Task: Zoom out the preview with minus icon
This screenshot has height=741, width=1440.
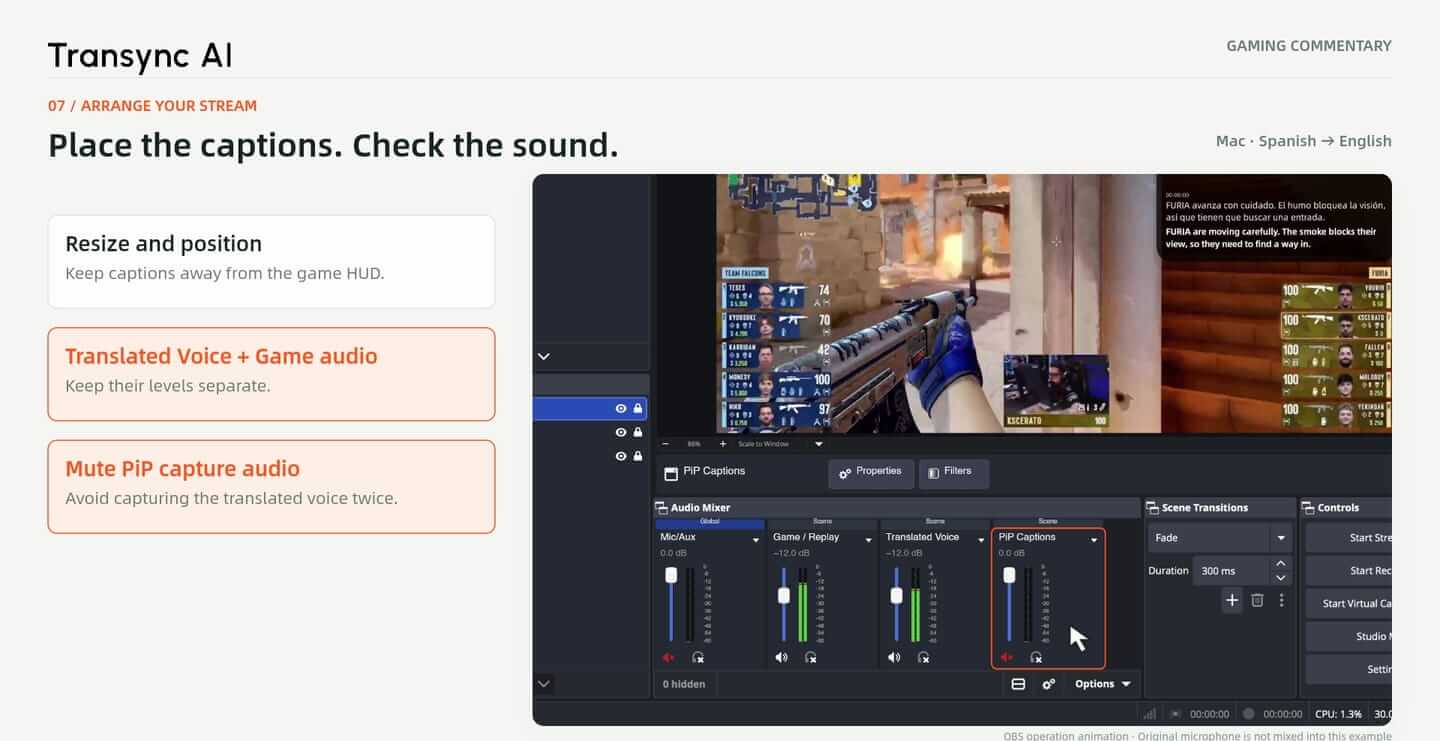Action: tap(666, 443)
